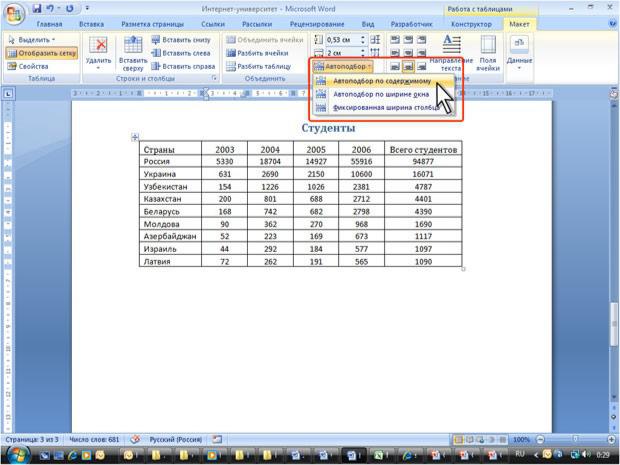620x465 pixels.
Task: Undo the last action
Action: pos(50,8)
